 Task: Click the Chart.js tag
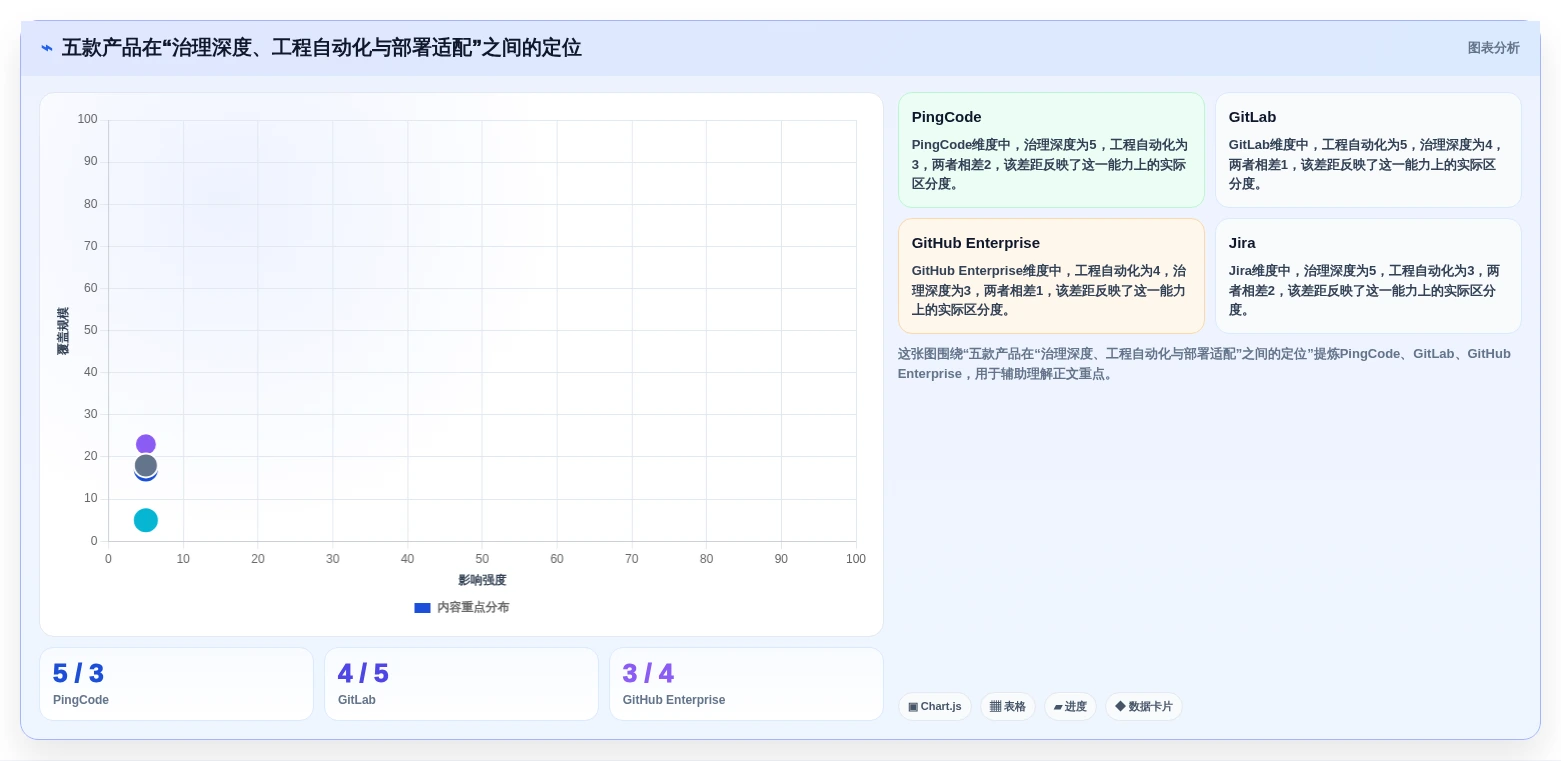[x=935, y=707]
